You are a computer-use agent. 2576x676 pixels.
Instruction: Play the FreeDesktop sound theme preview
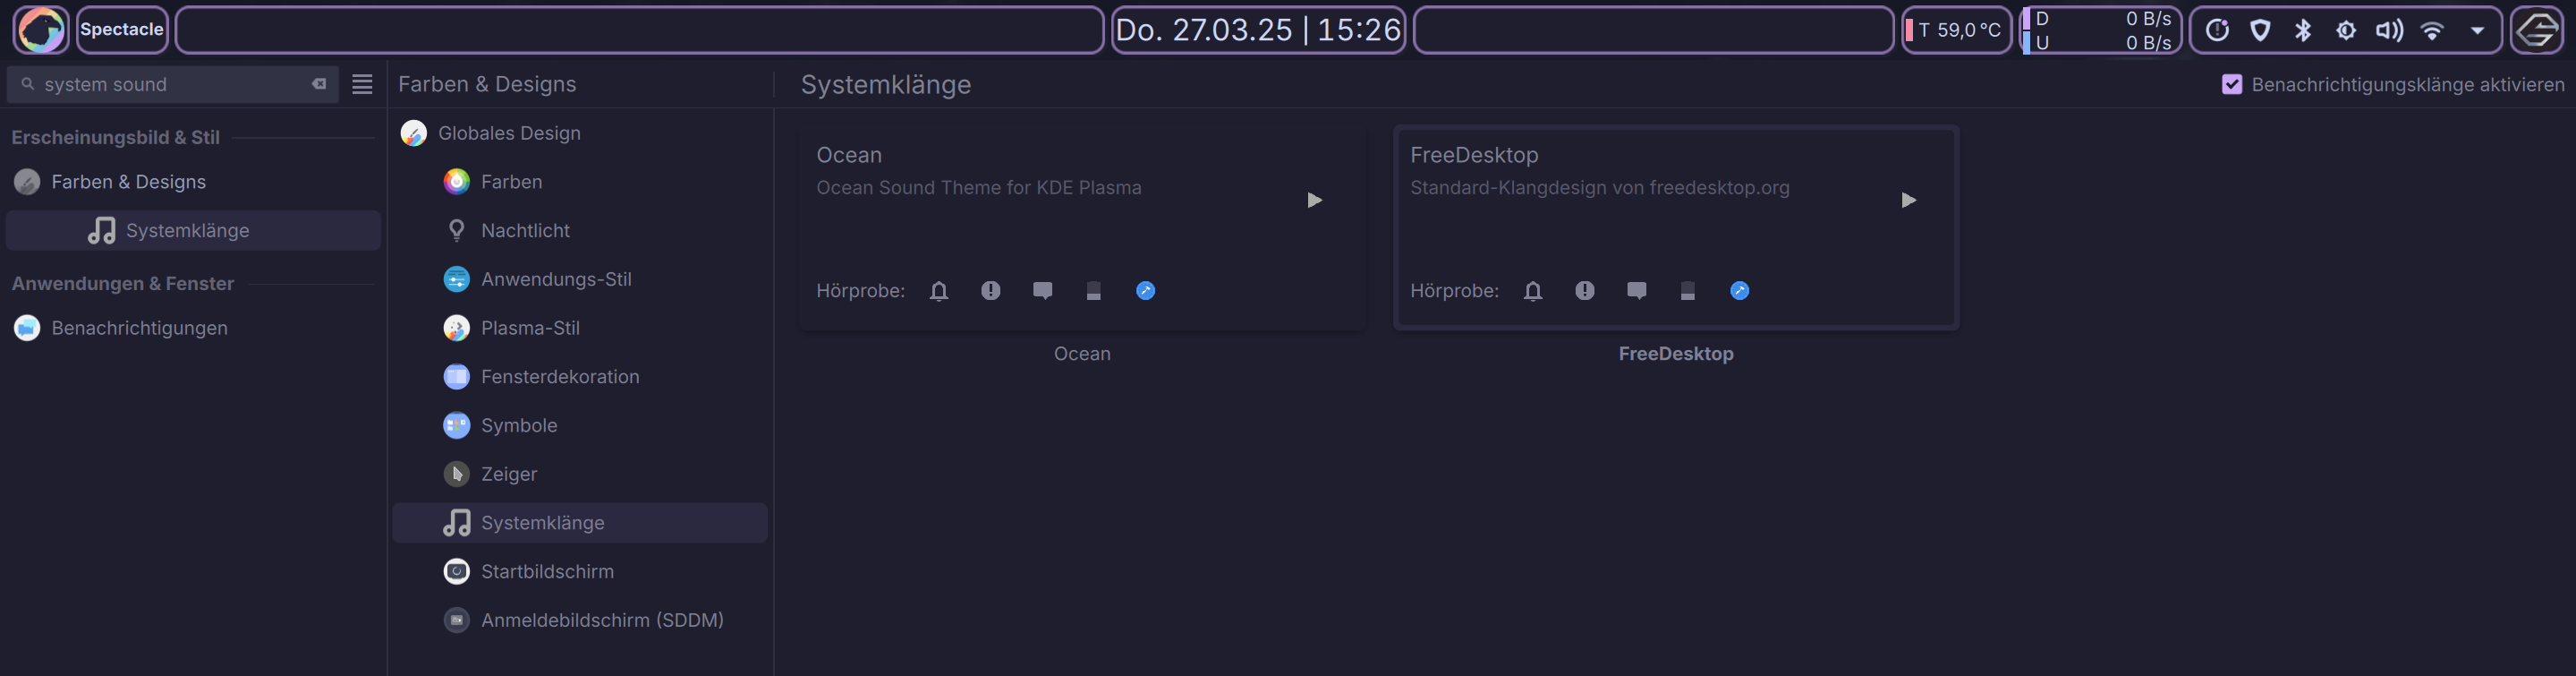[1908, 200]
